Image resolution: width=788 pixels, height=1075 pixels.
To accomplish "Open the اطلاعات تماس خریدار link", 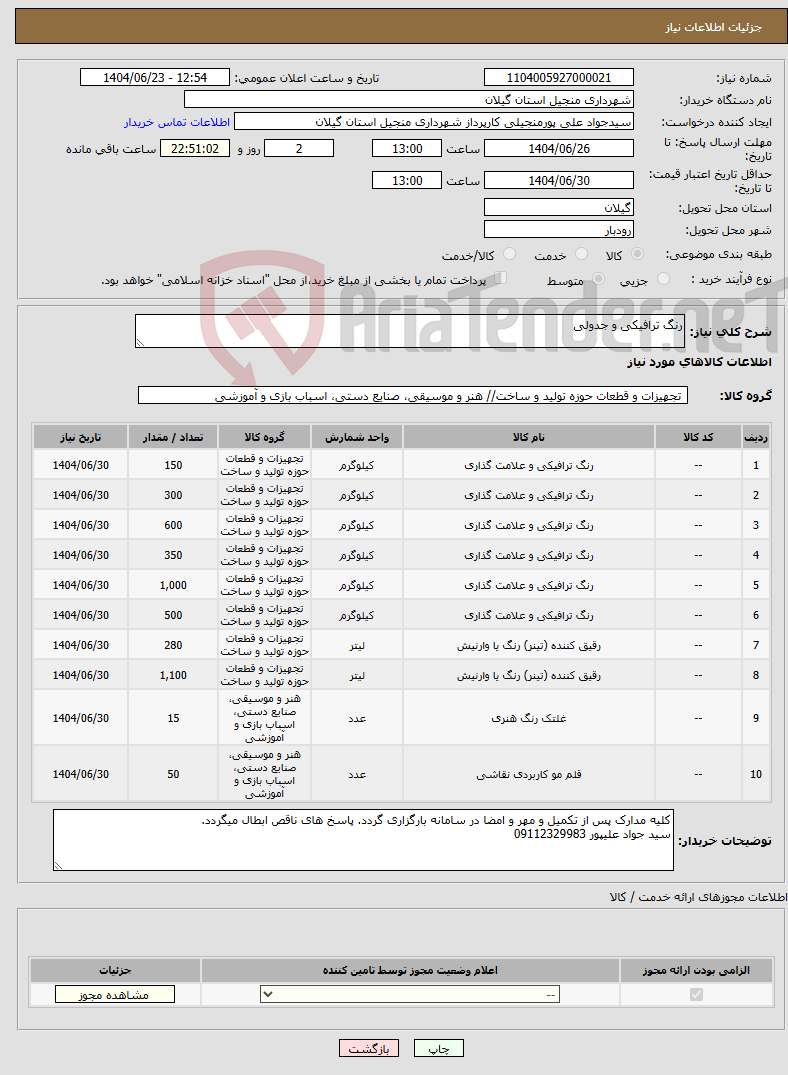I will coord(177,122).
